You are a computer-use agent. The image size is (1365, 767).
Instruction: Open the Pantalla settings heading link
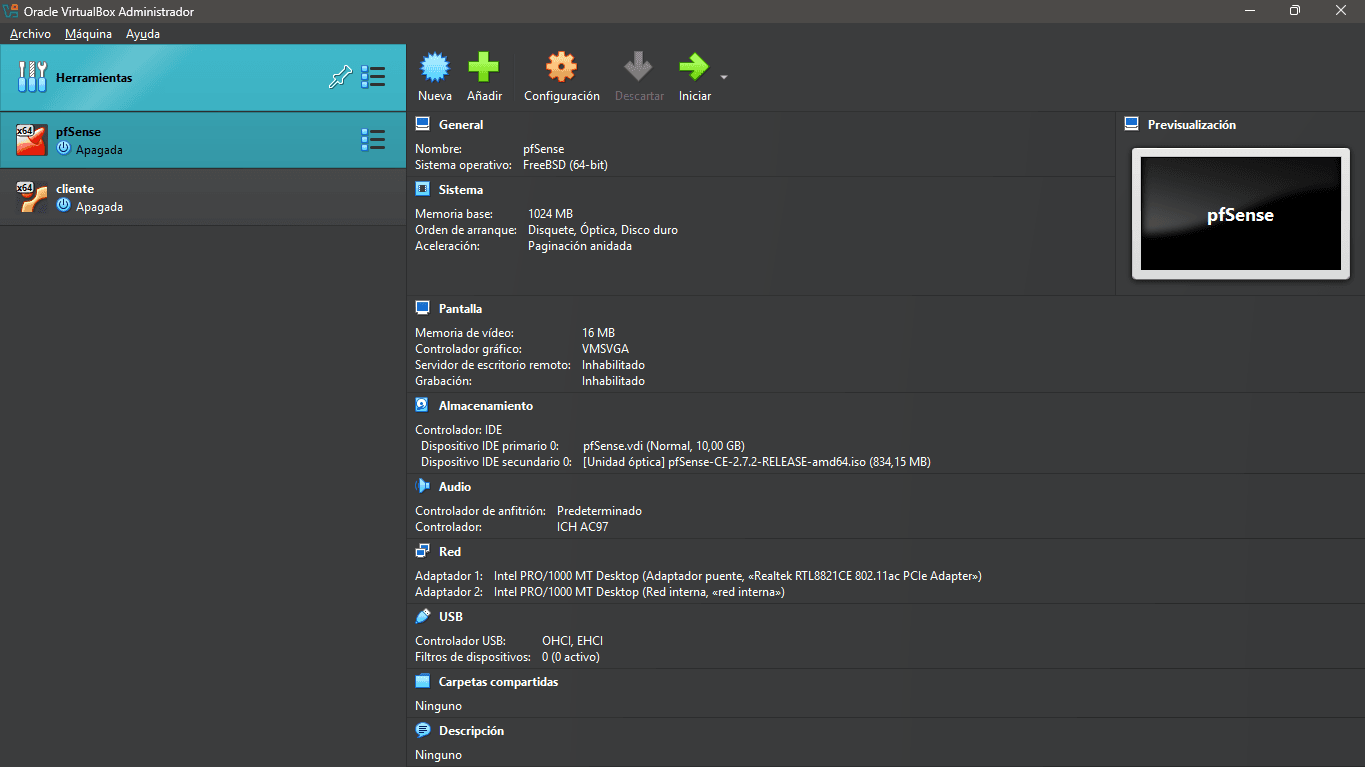(460, 309)
